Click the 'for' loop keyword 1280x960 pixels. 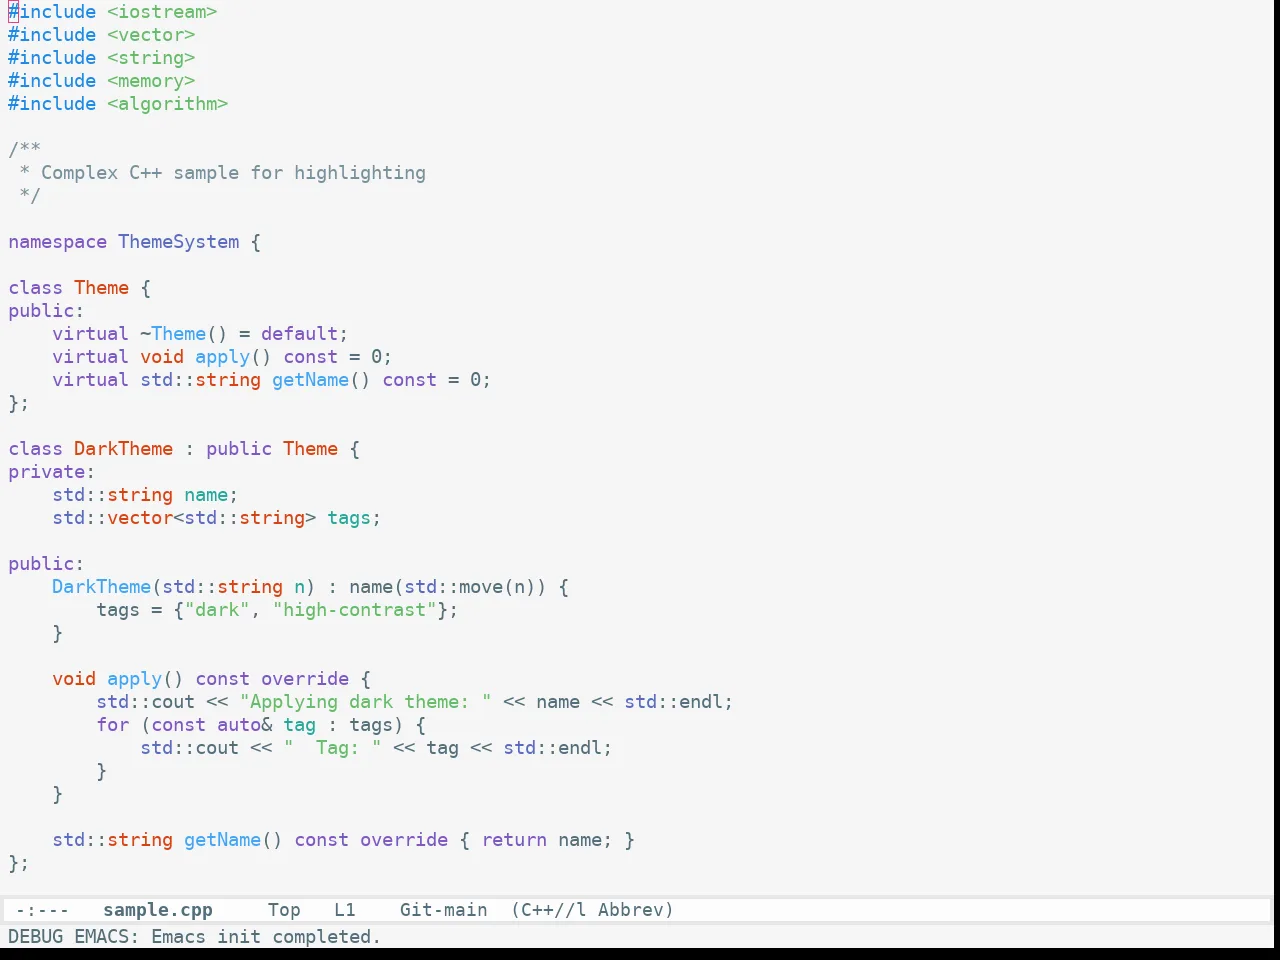pyautogui.click(x=113, y=725)
